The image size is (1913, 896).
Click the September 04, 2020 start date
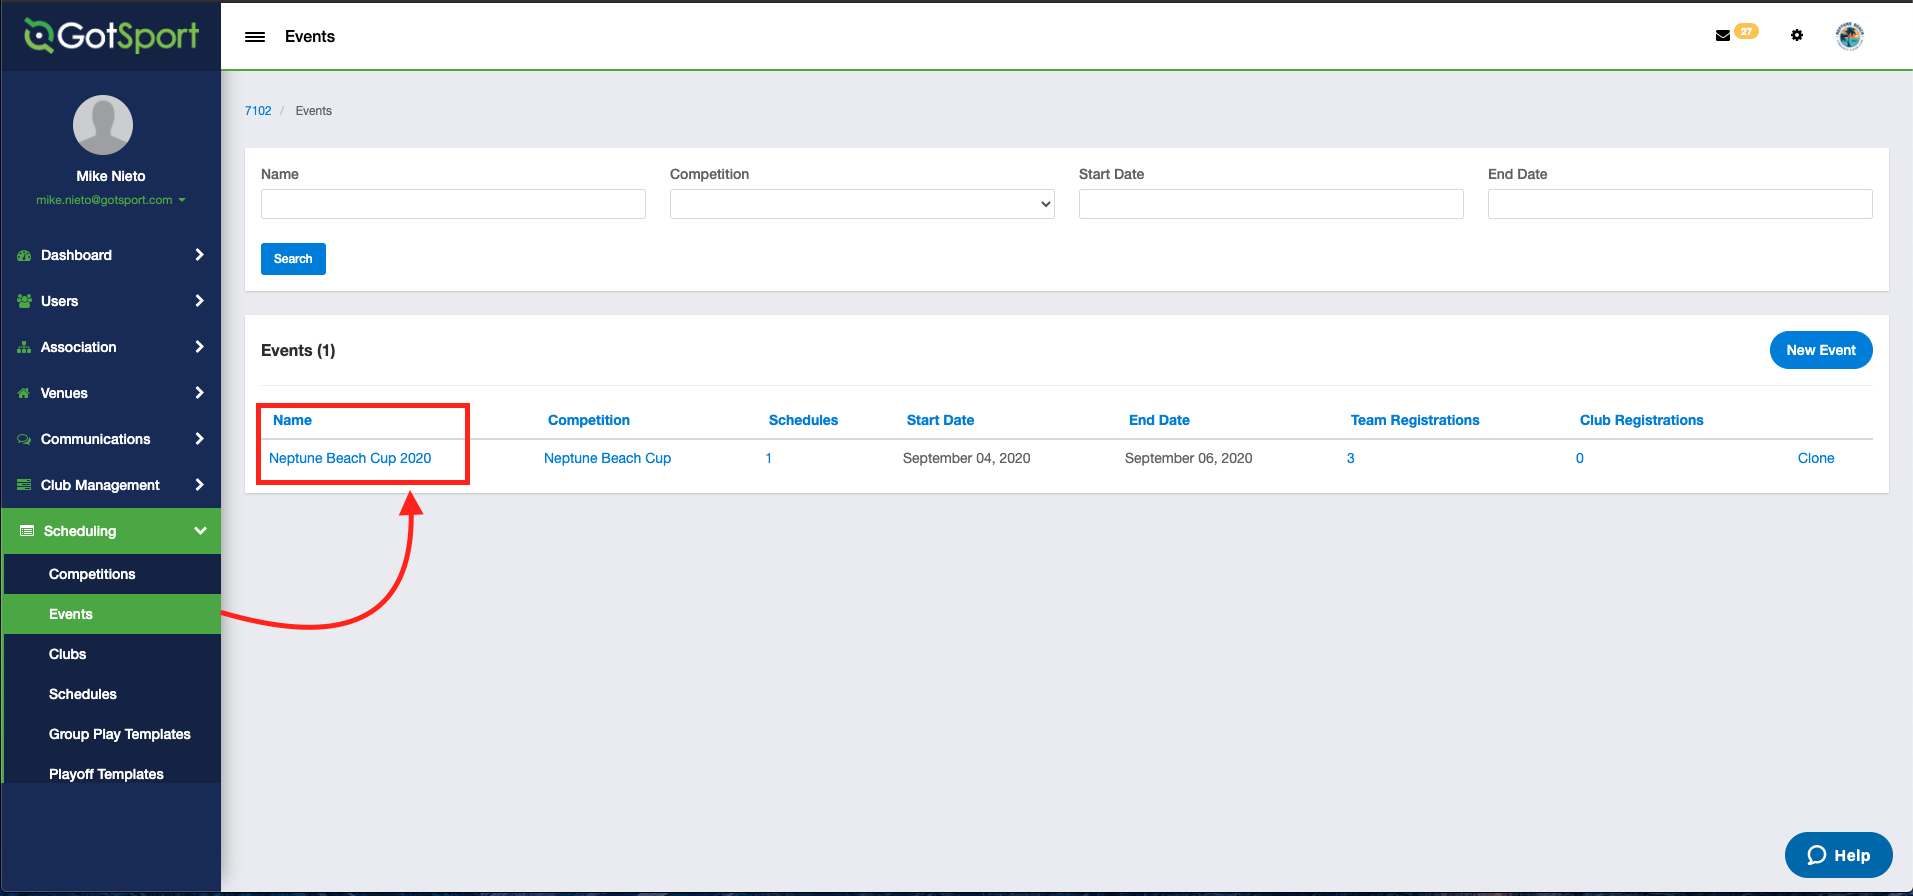point(966,458)
